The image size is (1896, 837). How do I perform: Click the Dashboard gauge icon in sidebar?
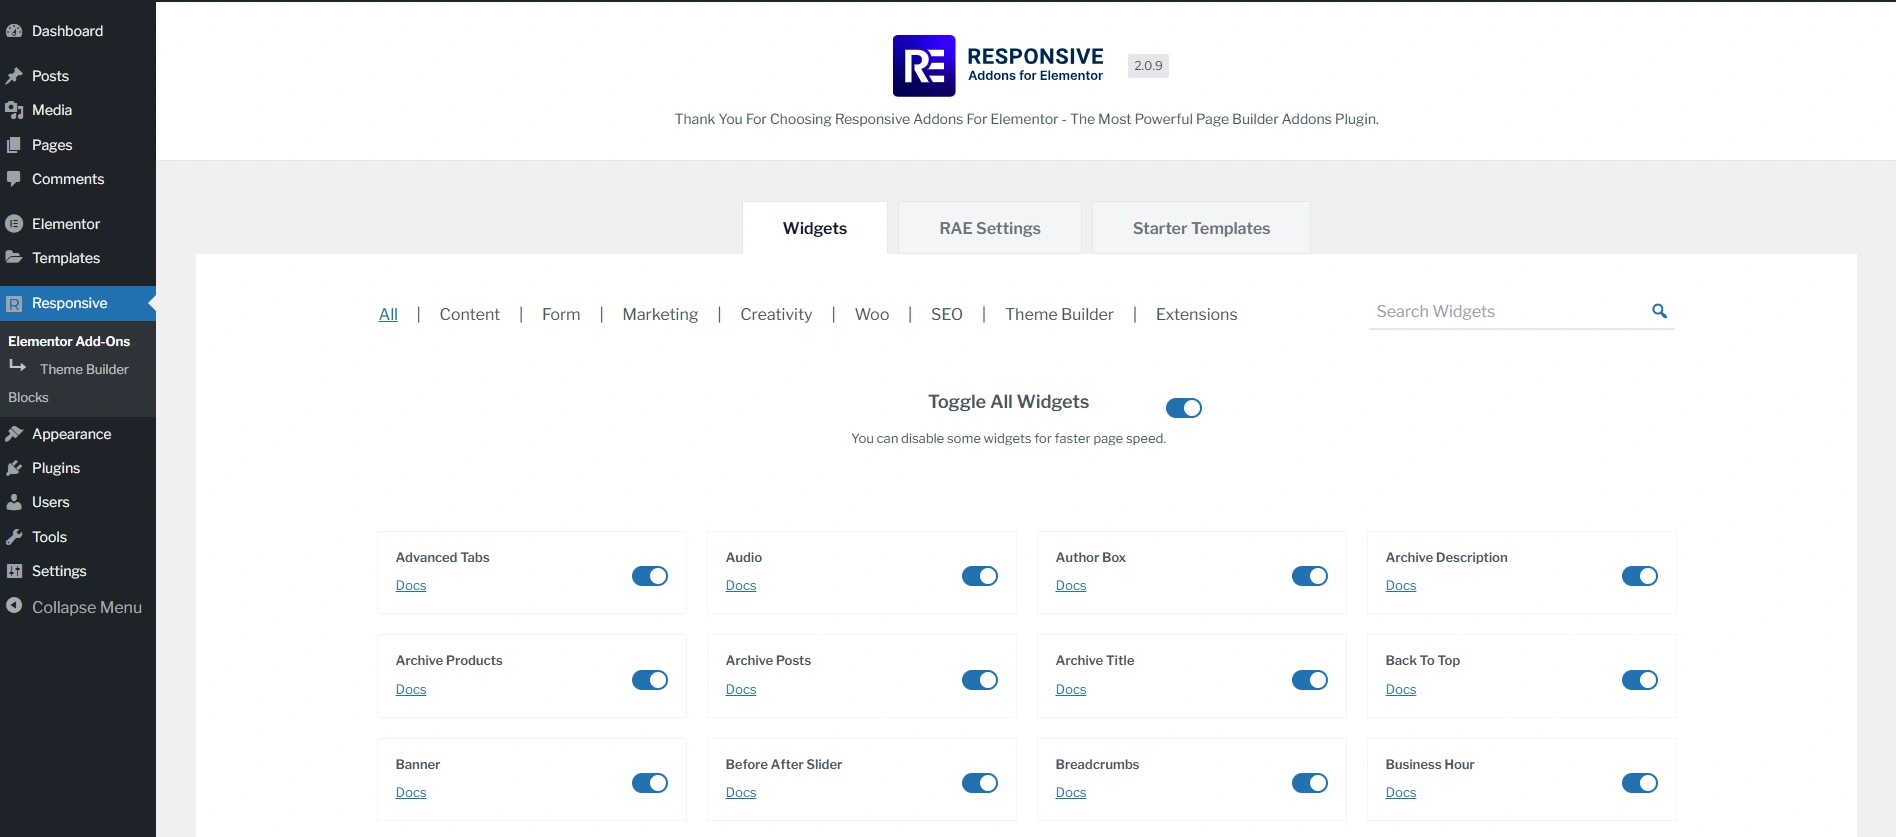pyautogui.click(x=14, y=31)
